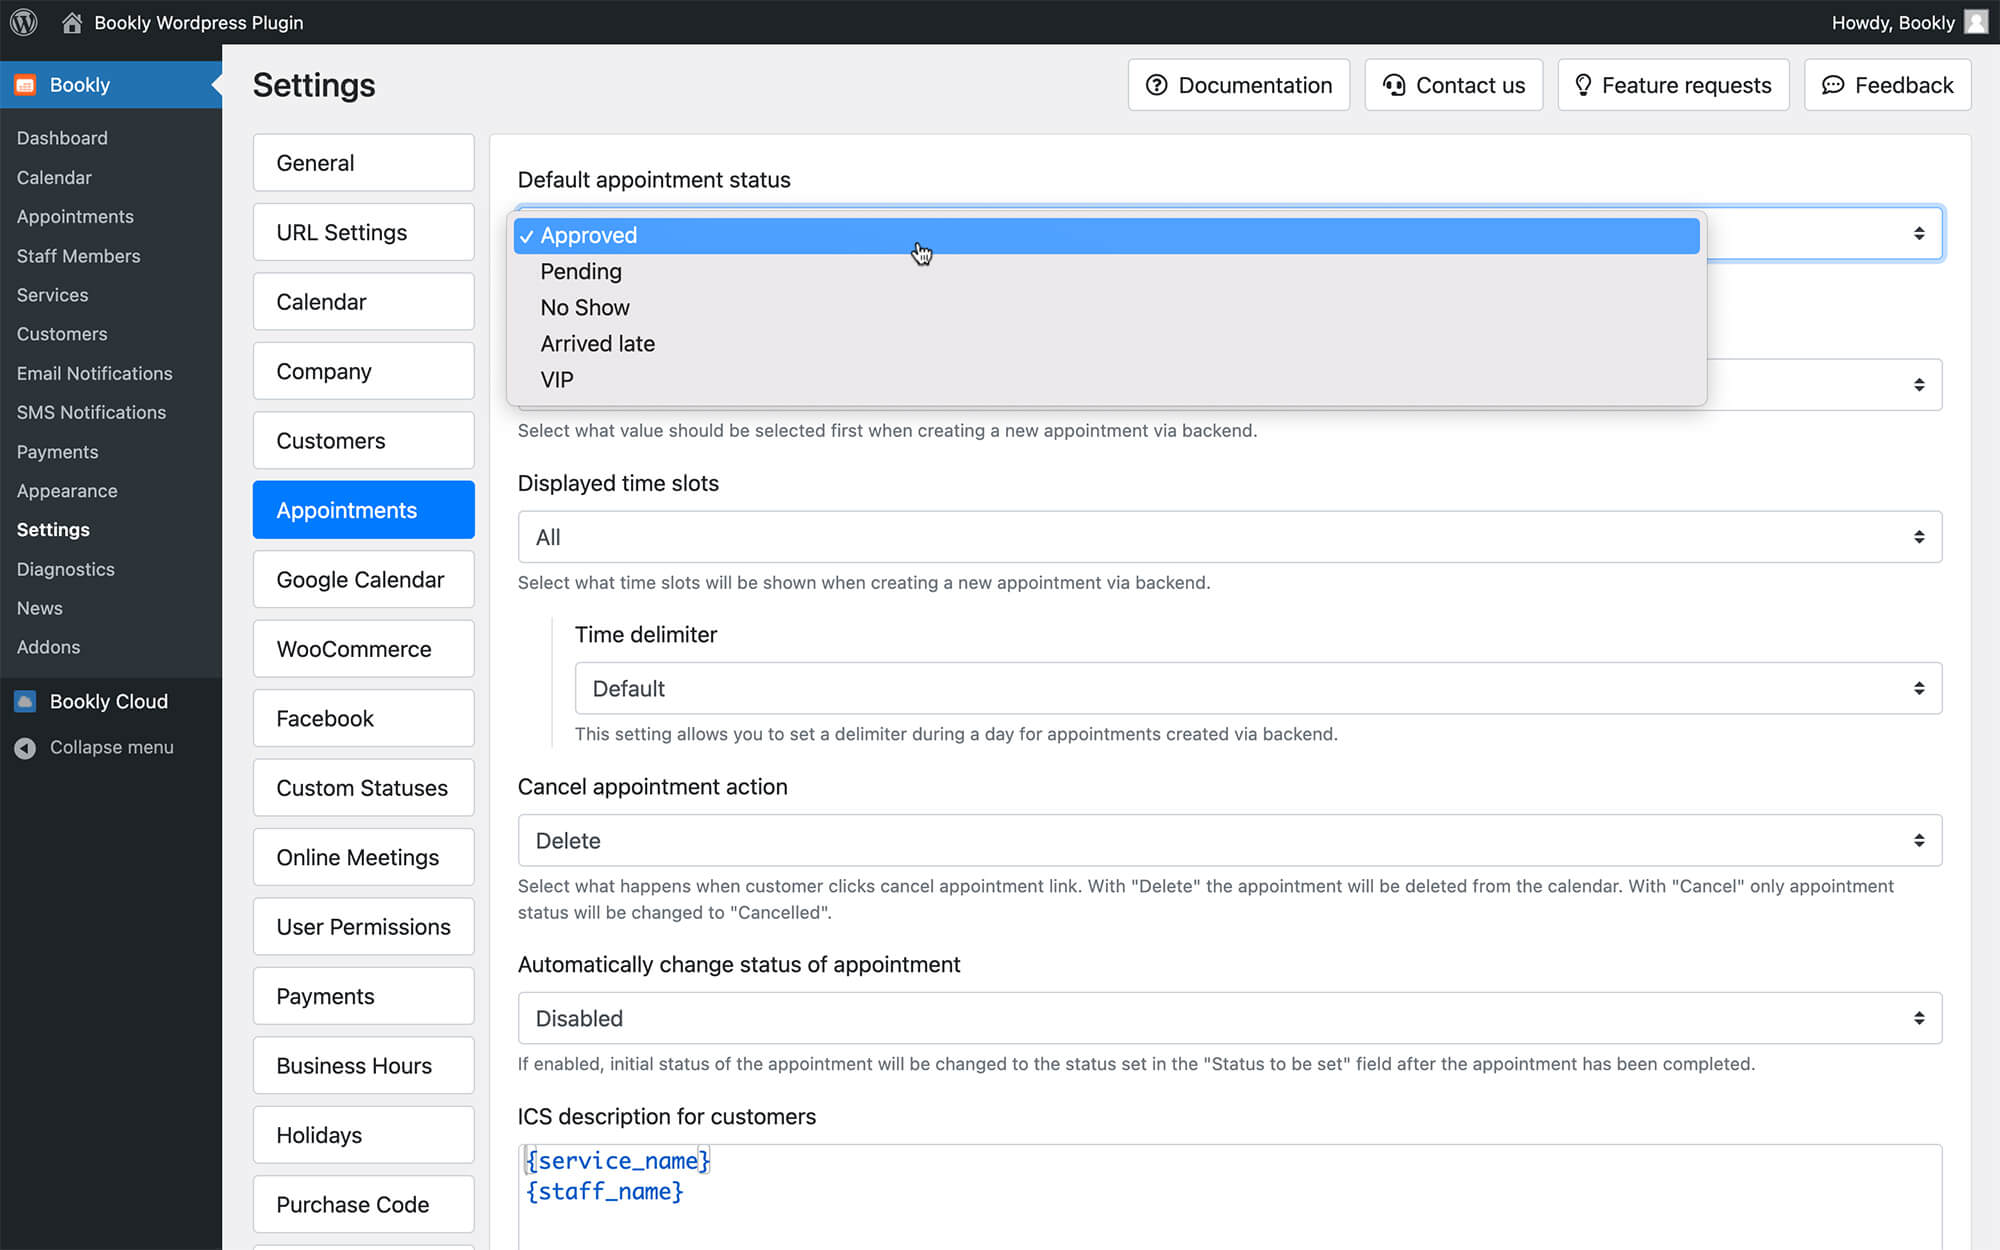Open Online Meetings settings tab
Screen dimensions: 2000x1250
(363, 857)
